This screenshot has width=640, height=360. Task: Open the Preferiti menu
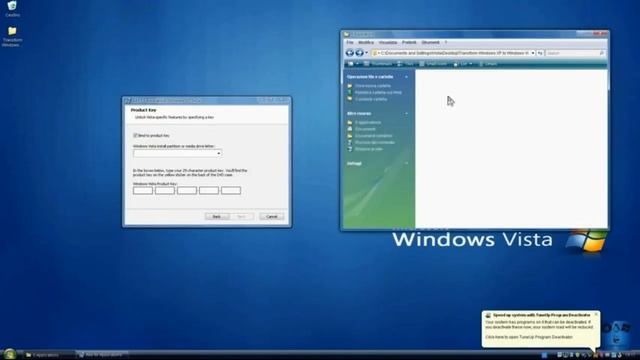pyautogui.click(x=409, y=42)
